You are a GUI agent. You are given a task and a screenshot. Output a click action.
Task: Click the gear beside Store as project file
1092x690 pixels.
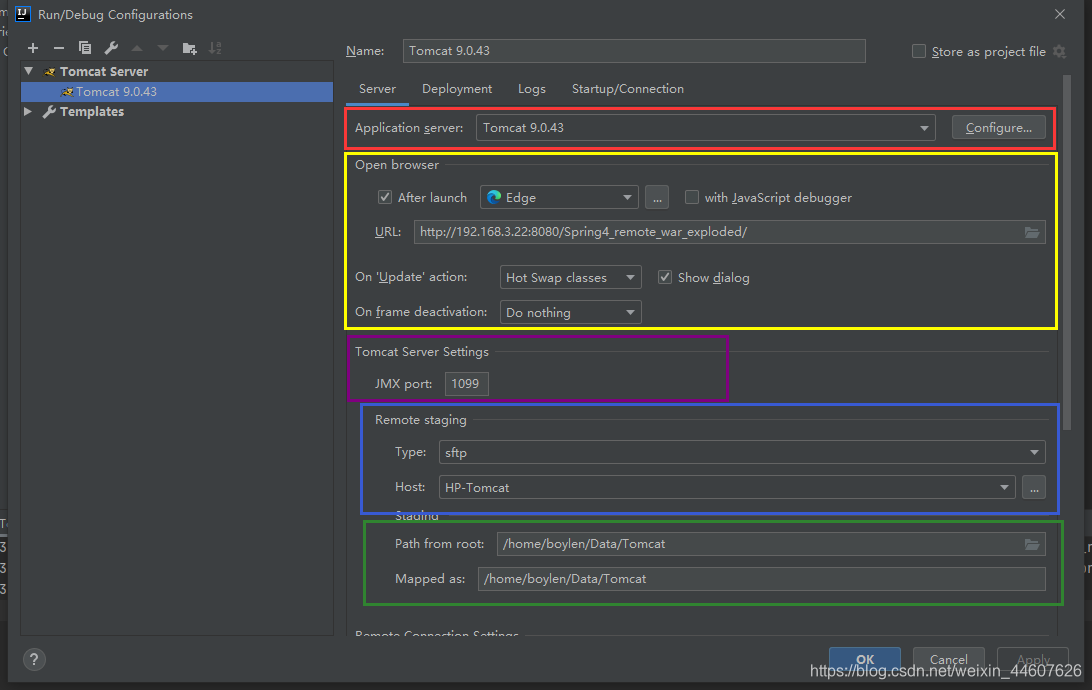[x=1059, y=52]
